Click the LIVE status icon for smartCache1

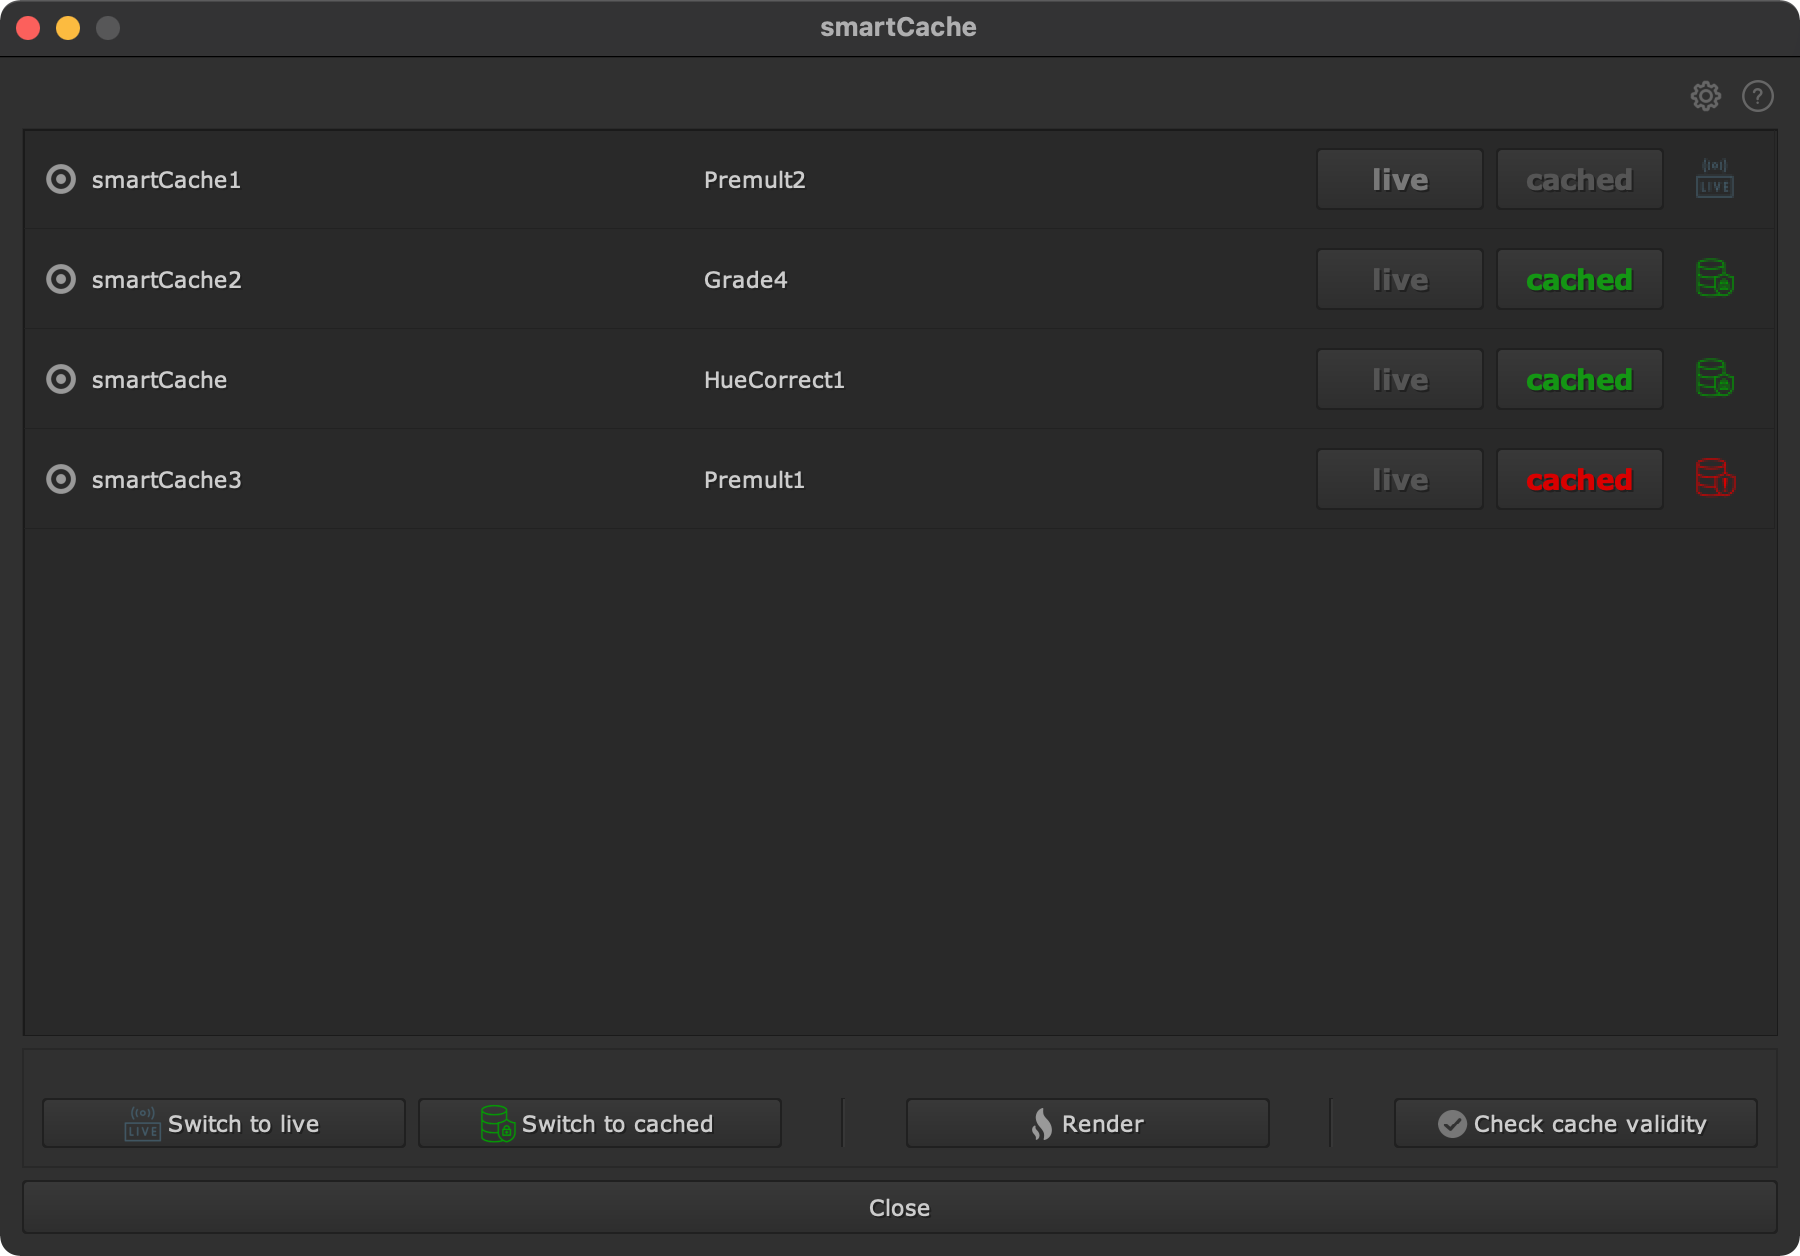click(1714, 180)
